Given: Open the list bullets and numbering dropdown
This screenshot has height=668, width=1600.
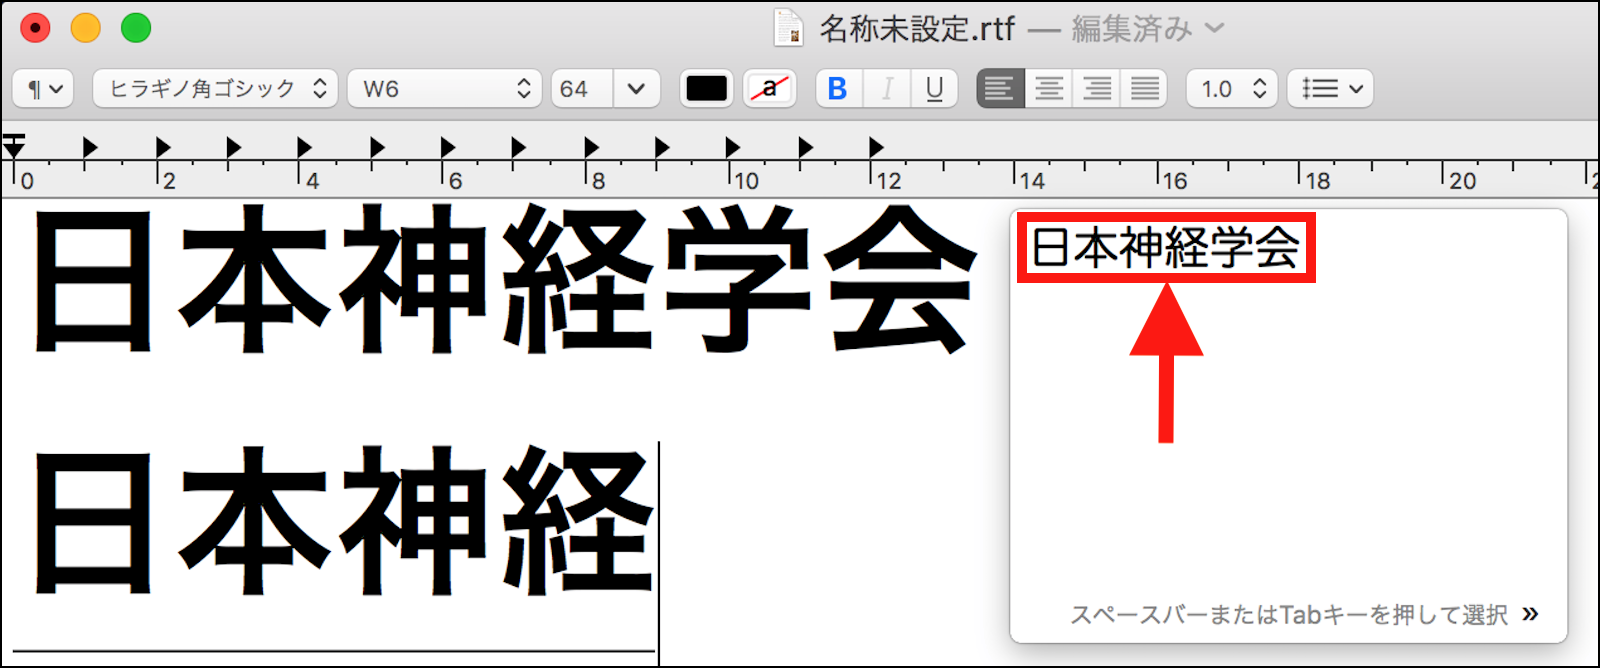Looking at the screenshot, I should pyautogui.click(x=1331, y=89).
